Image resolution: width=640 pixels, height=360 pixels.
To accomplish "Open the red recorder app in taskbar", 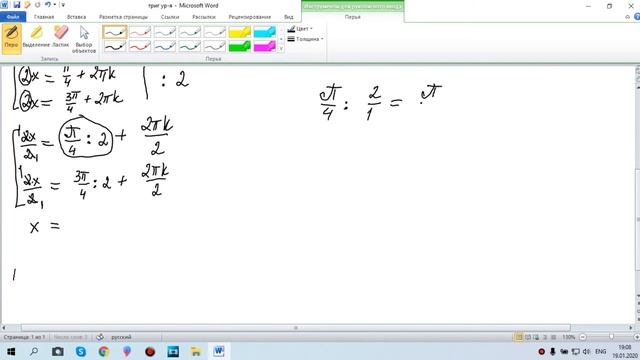I will click(x=150, y=351).
